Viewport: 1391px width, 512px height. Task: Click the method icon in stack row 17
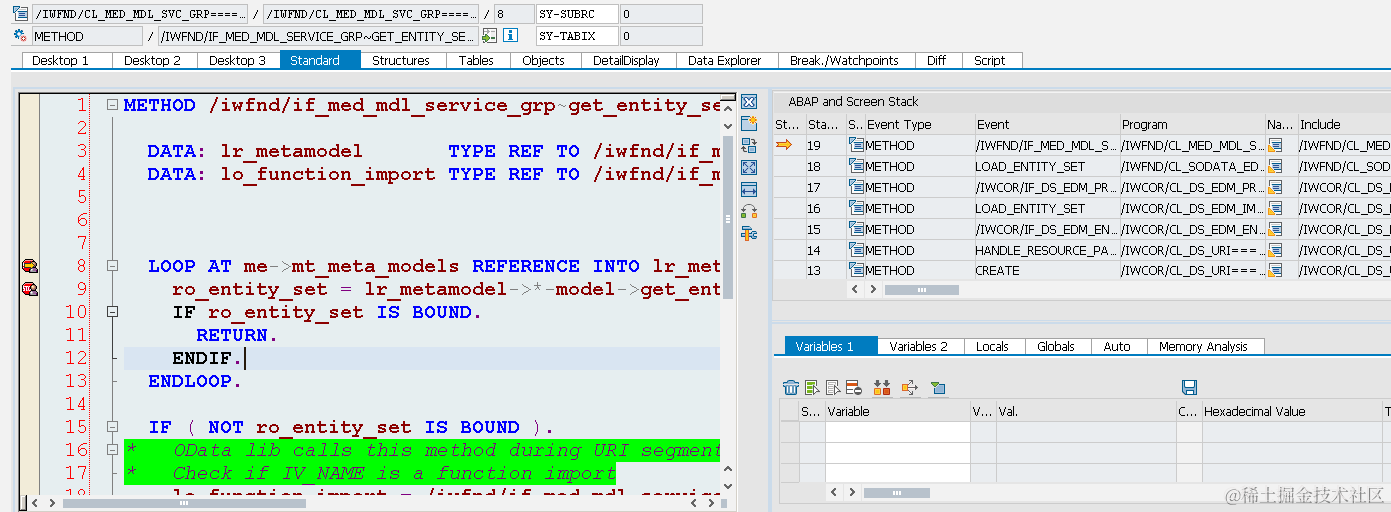point(856,188)
